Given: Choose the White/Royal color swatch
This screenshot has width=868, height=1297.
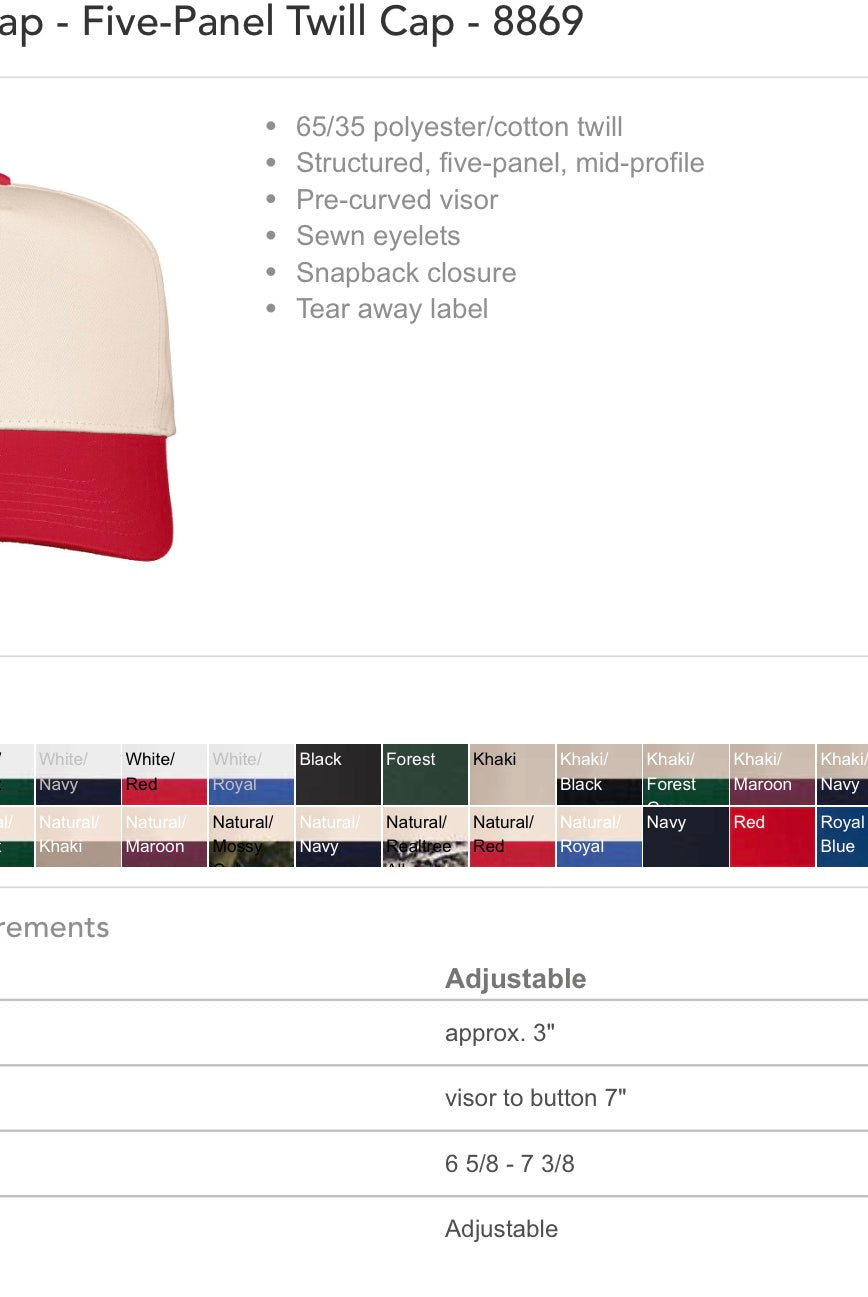Looking at the screenshot, I should coord(251,774).
